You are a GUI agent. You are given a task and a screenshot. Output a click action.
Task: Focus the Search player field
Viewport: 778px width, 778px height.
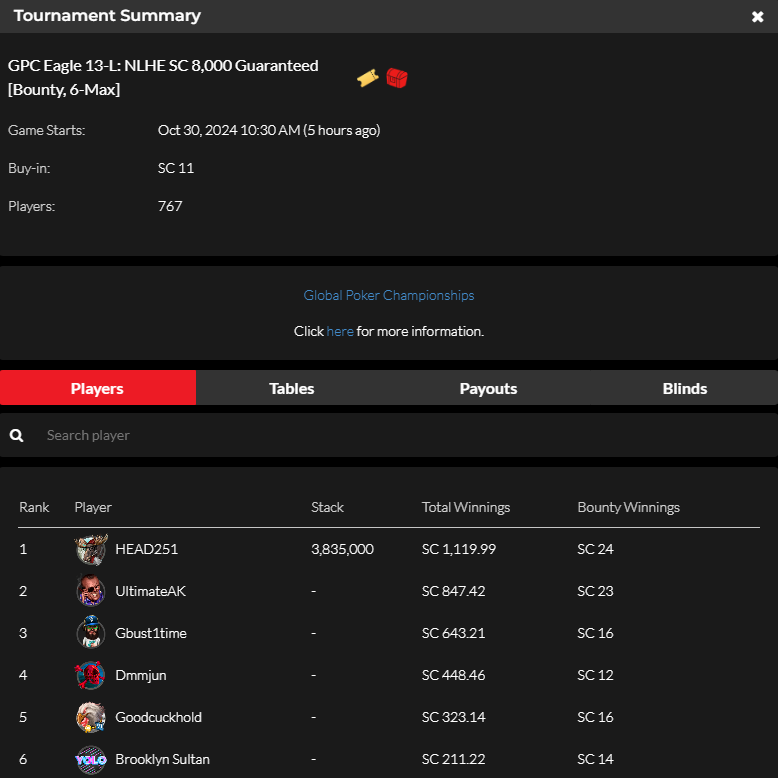pyautogui.click(x=389, y=435)
